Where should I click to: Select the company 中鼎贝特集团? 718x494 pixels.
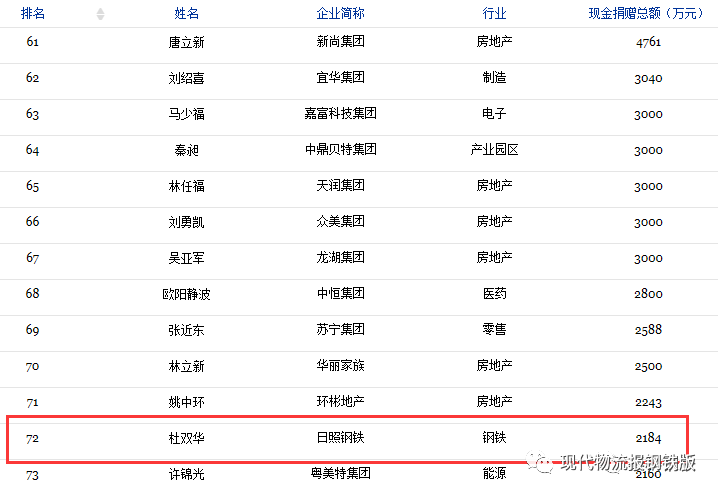pyautogui.click(x=340, y=149)
